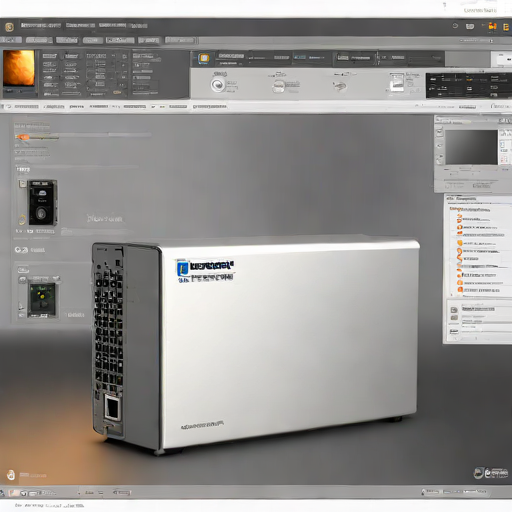Click the gold circular app logo in title bar
The height and width of the screenshot is (512, 512).
pyautogui.click(x=9, y=27)
